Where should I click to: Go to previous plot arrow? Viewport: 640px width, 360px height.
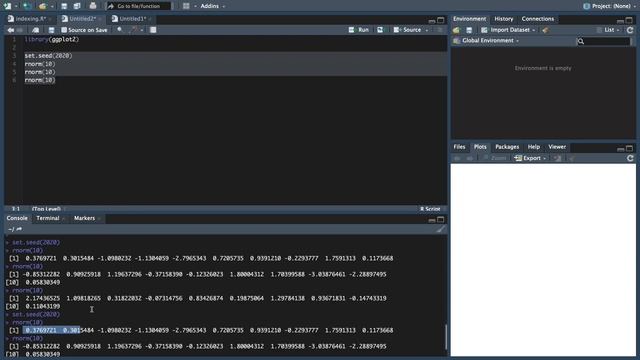point(457,158)
